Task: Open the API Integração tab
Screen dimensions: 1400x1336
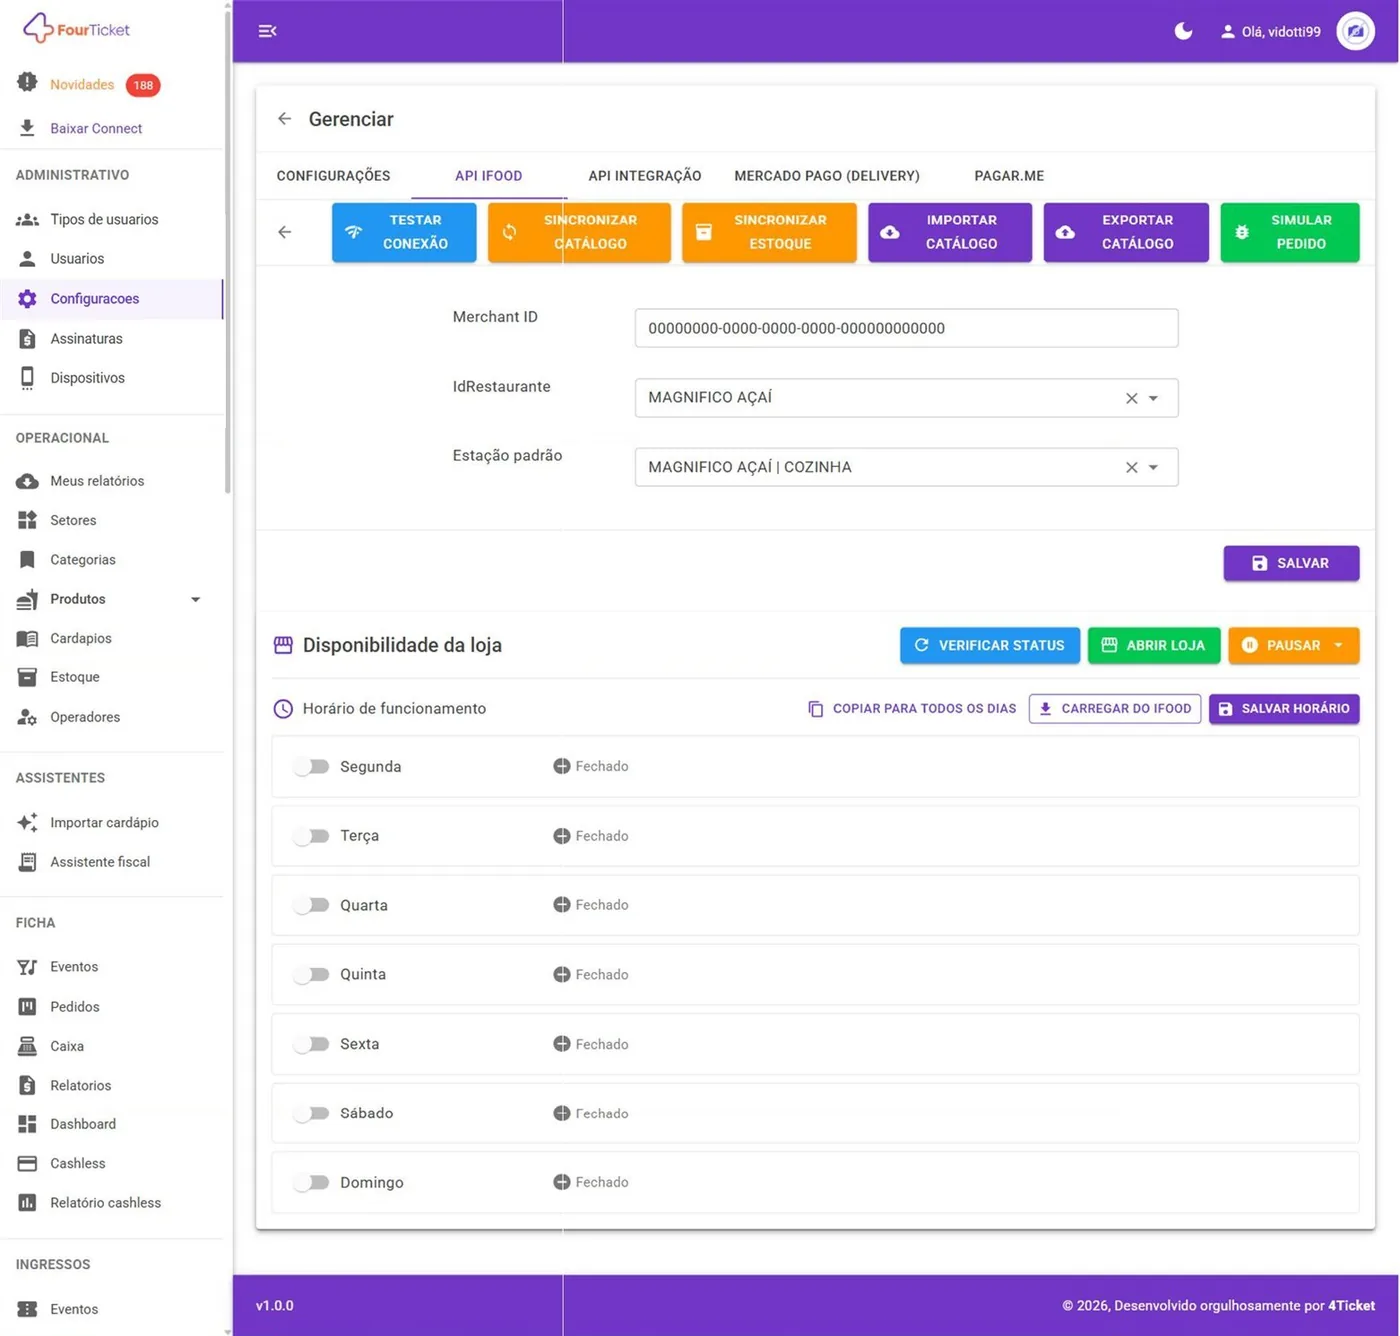Action: (645, 176)
